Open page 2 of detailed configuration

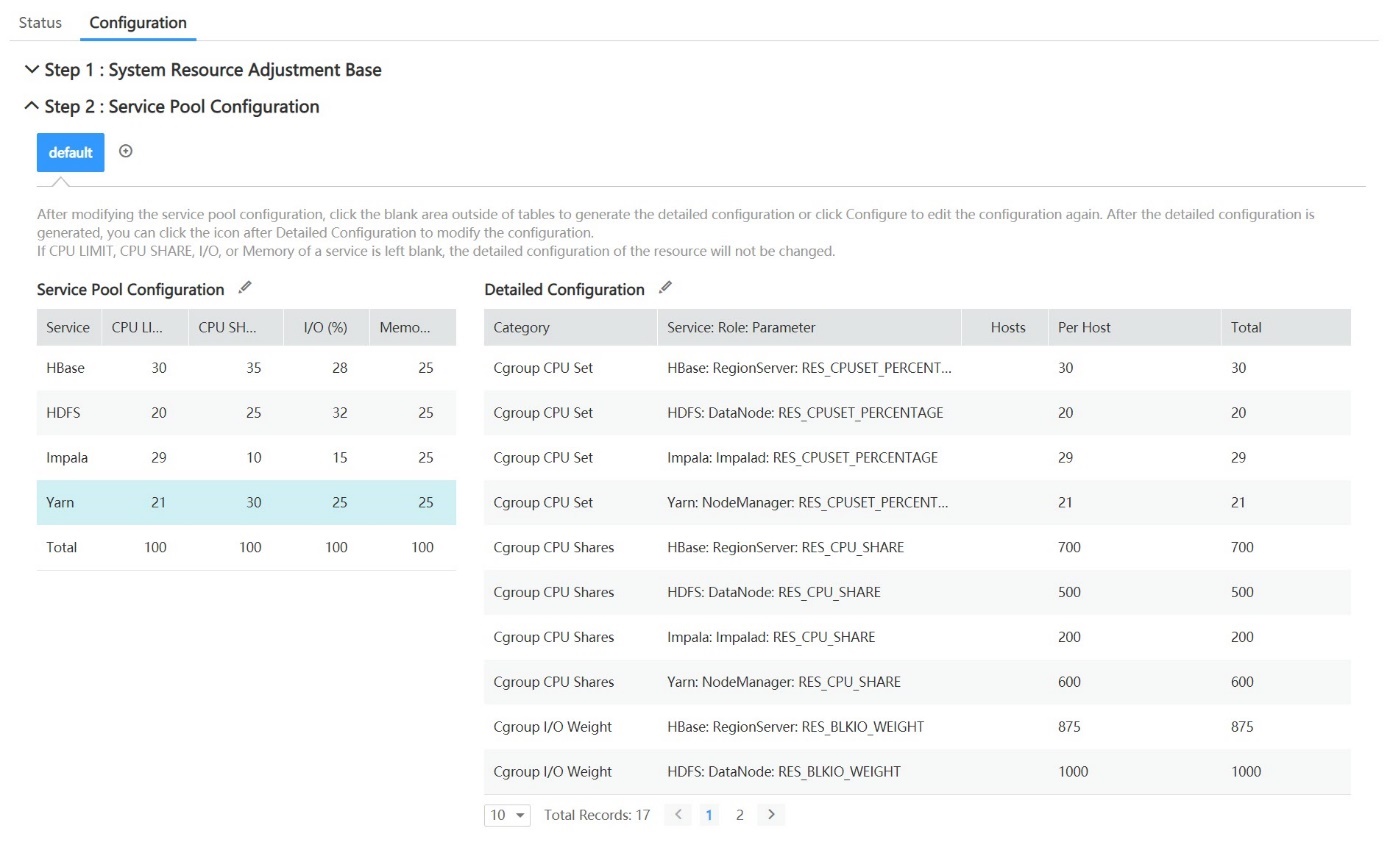740,815
